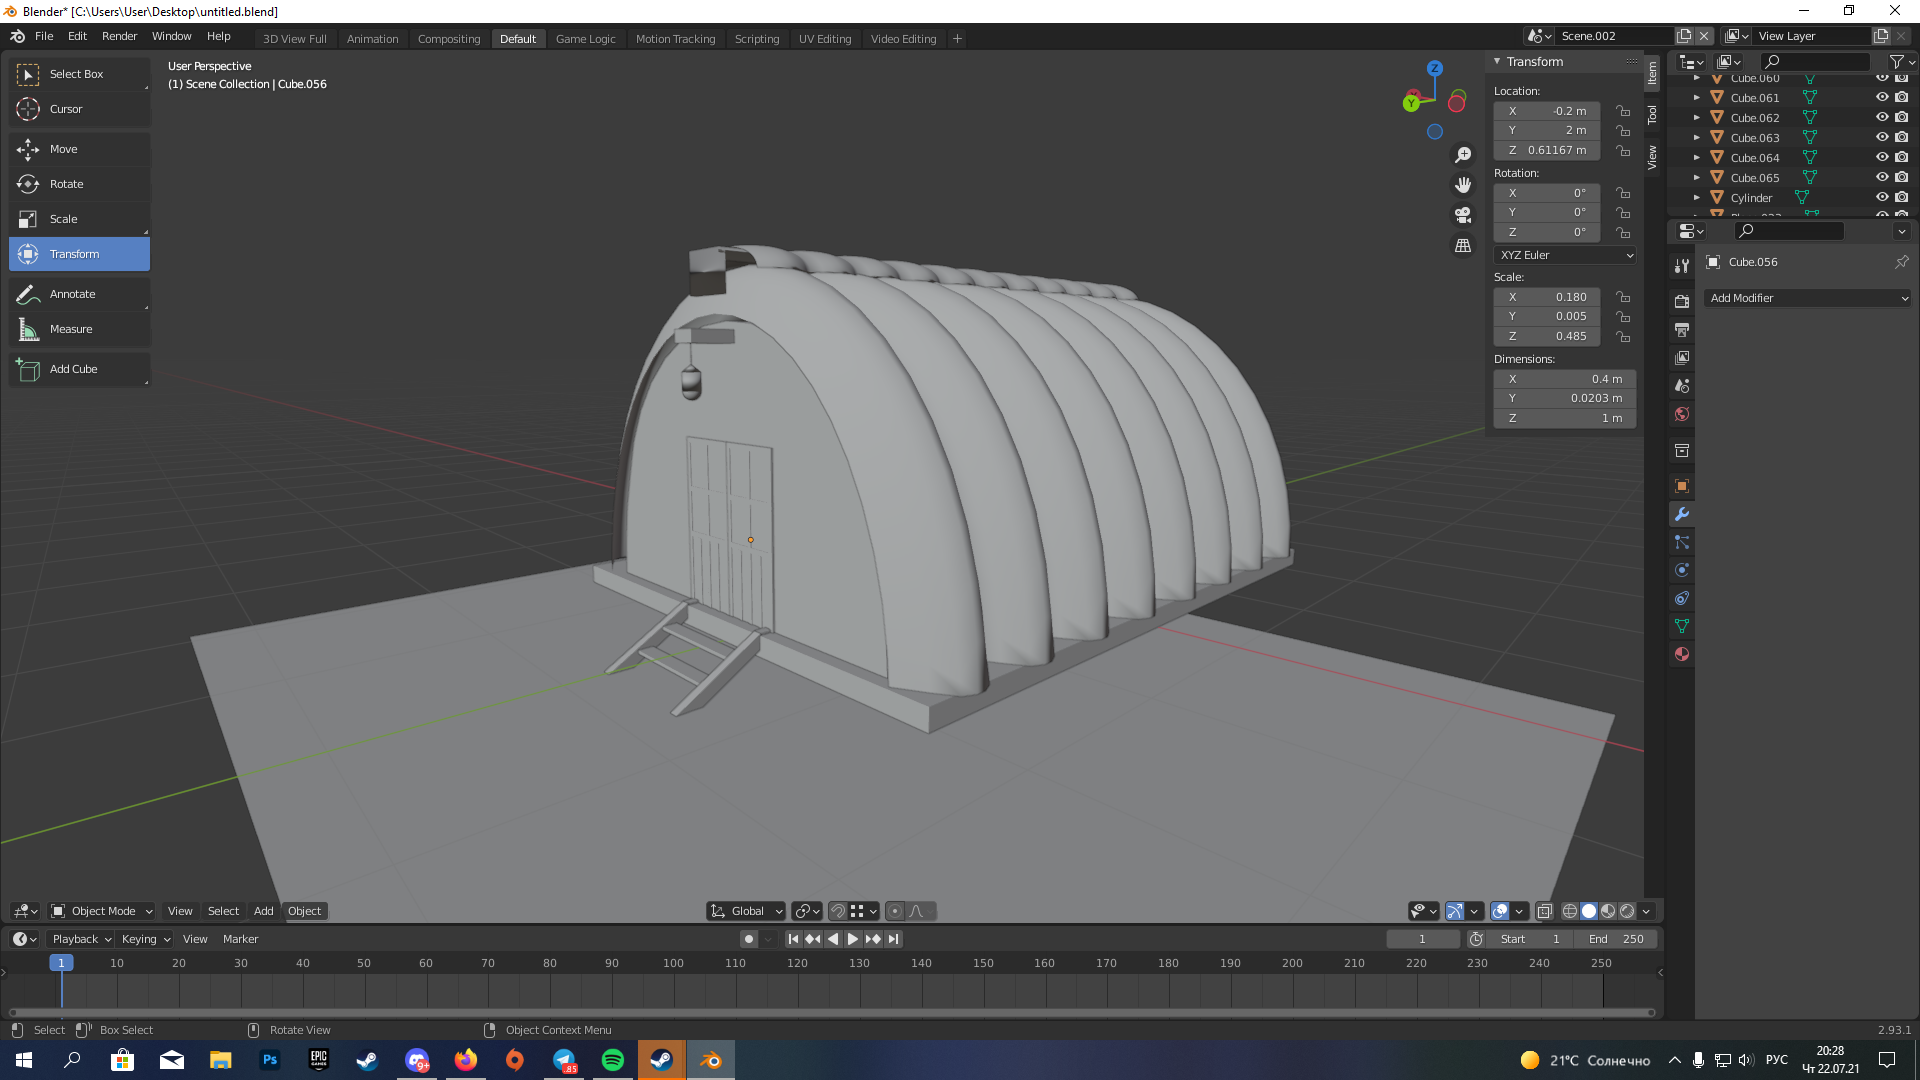Pick the Add Cube tool

73,369
